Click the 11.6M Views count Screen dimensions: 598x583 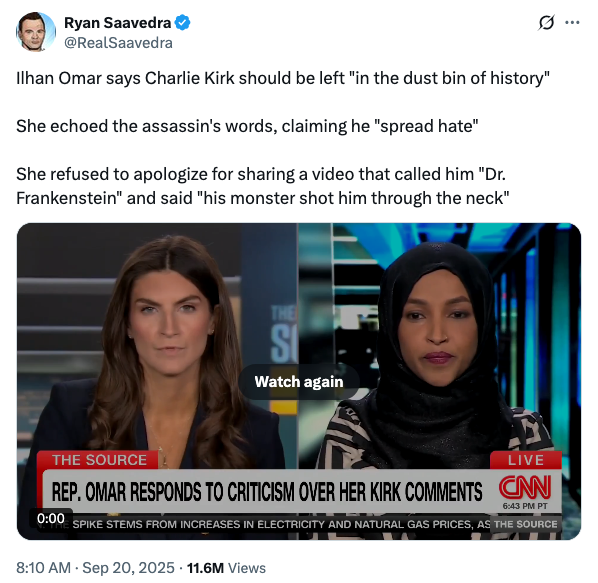(227, 568)
